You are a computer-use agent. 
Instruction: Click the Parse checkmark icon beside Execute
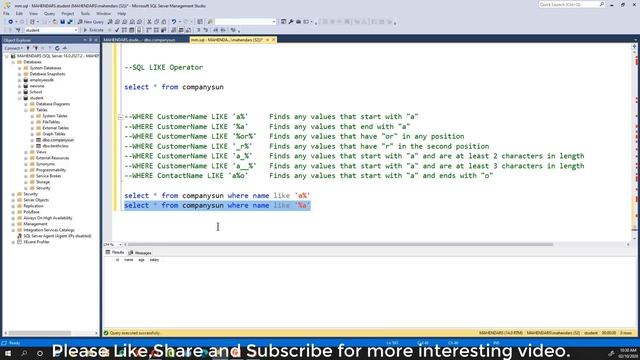tap(117, 30)
